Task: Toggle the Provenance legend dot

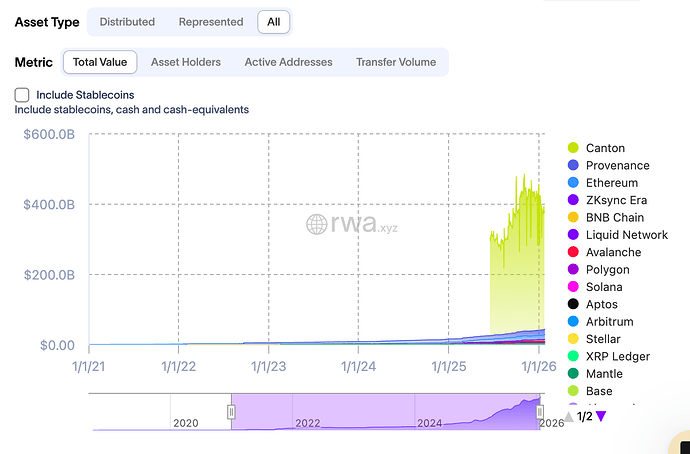Action: tap(573, 165)
